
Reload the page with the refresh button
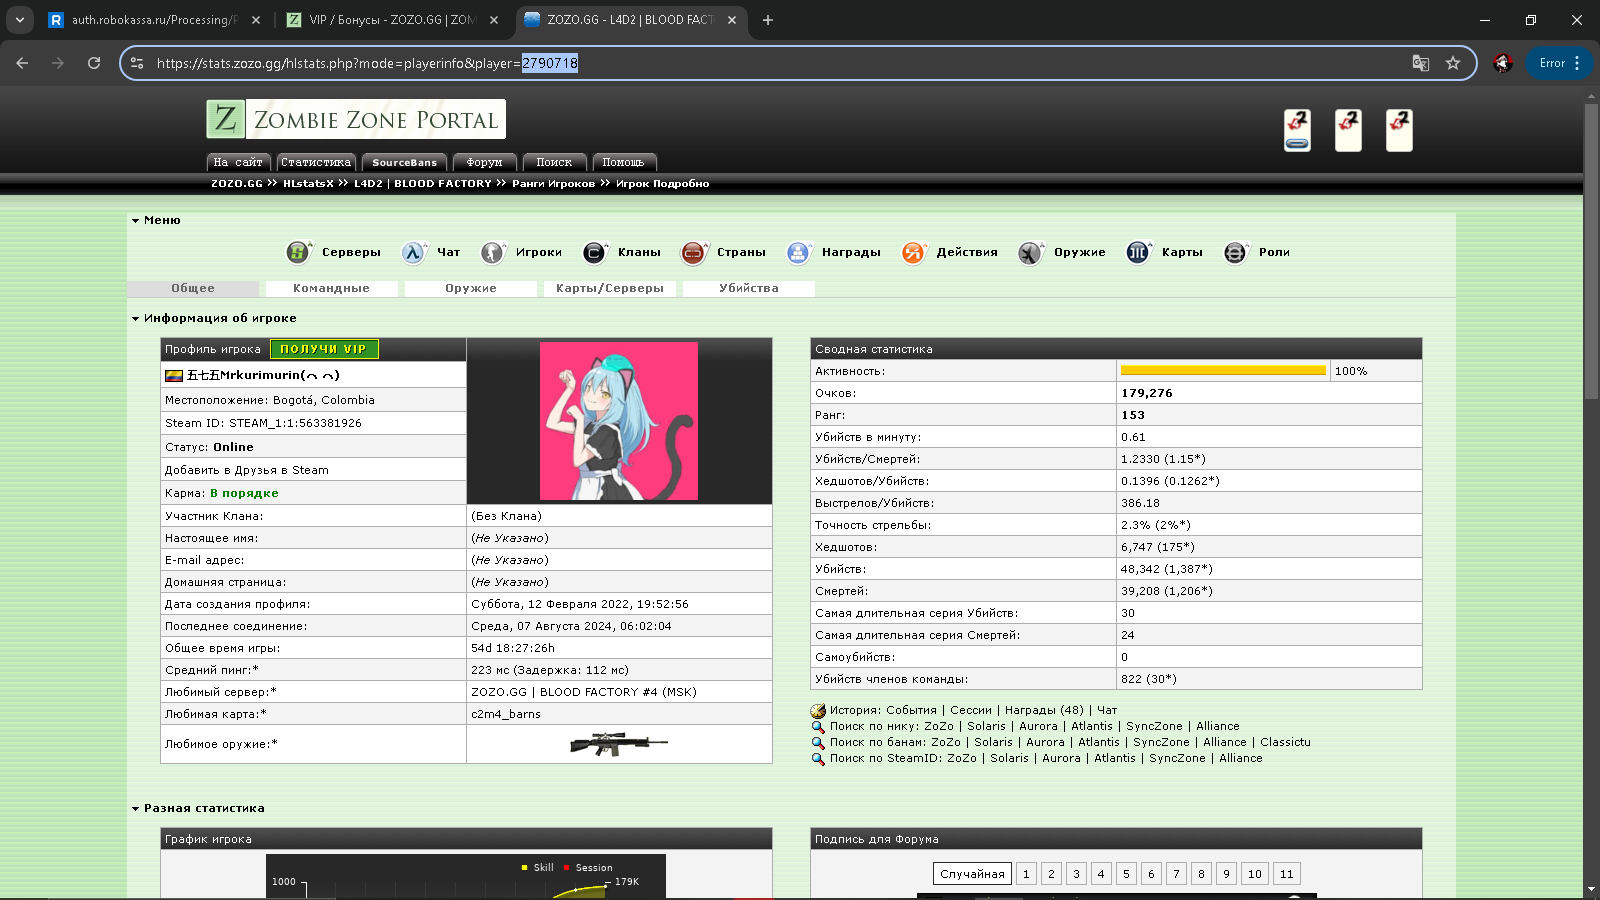click(94, 63)
